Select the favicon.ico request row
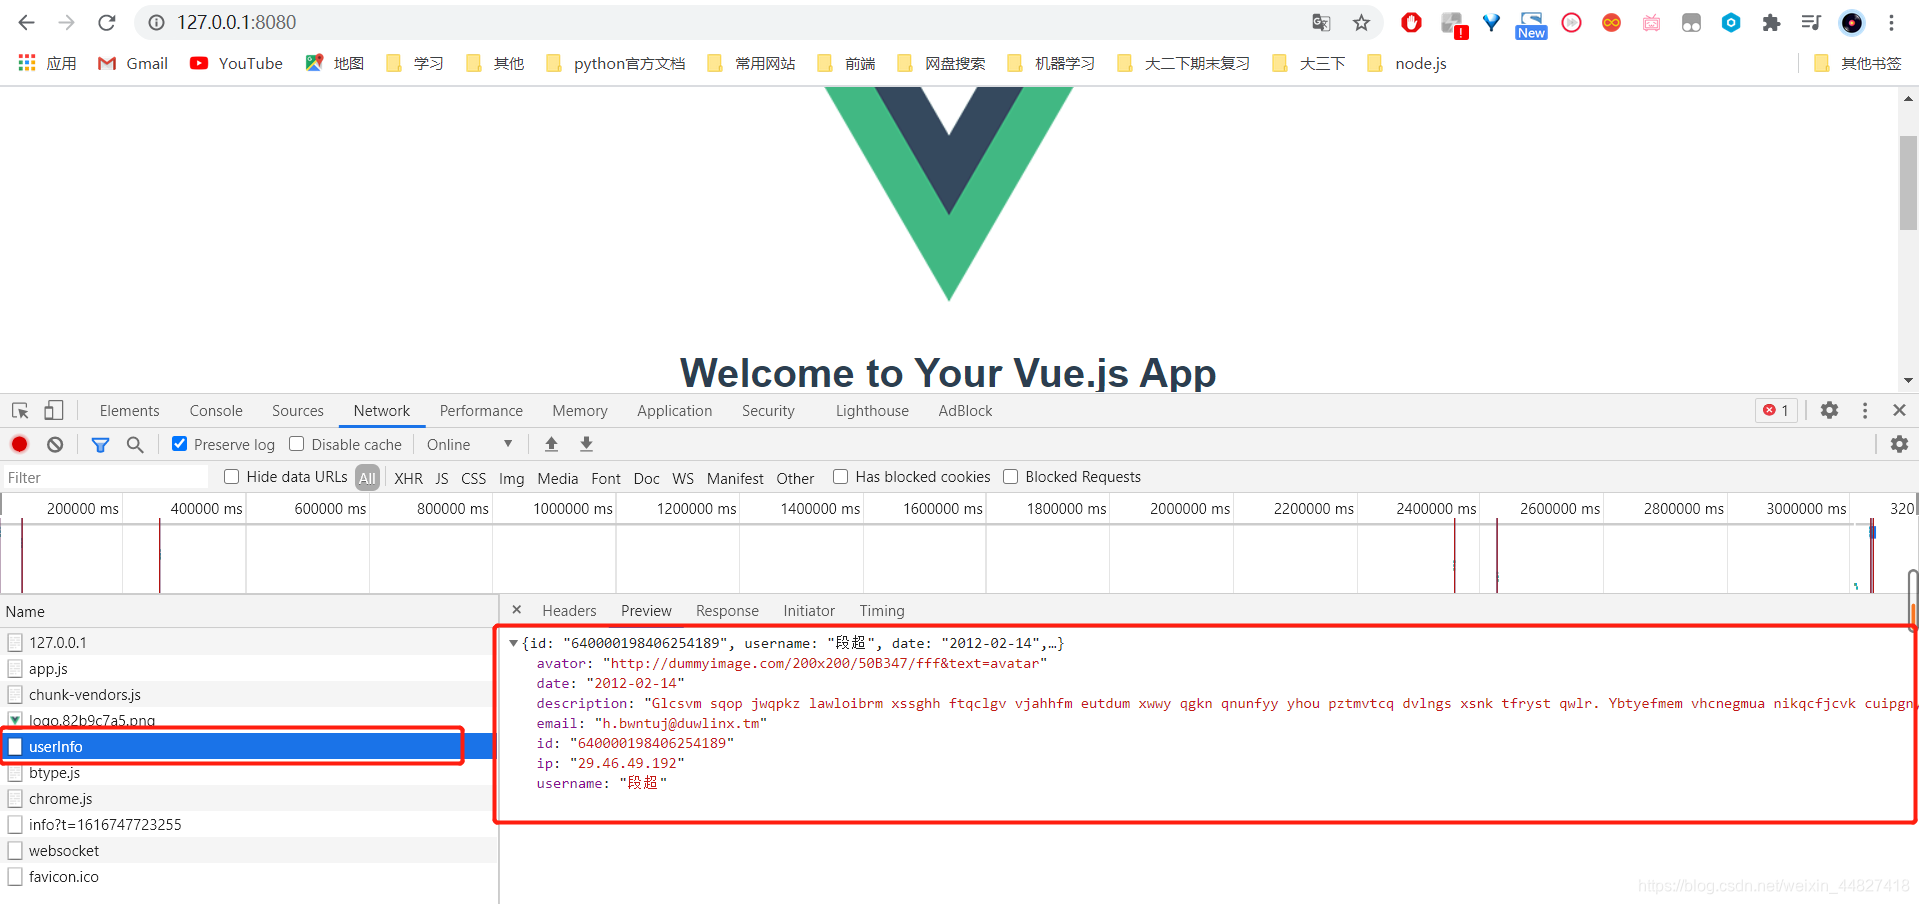This screenshot has height=904, width=1919. pos(249,876)
